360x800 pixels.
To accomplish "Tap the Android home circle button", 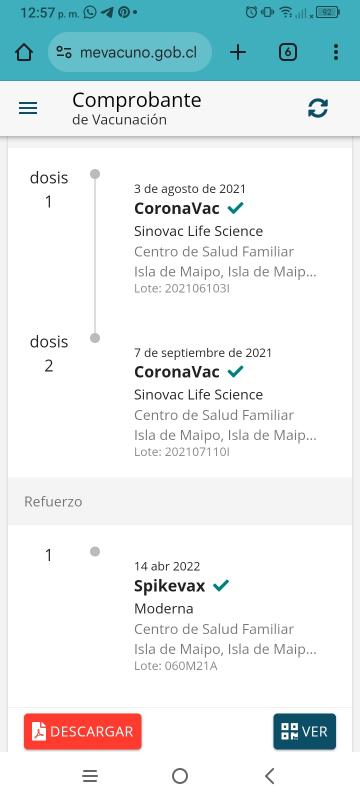I will (x=180, y=776).
